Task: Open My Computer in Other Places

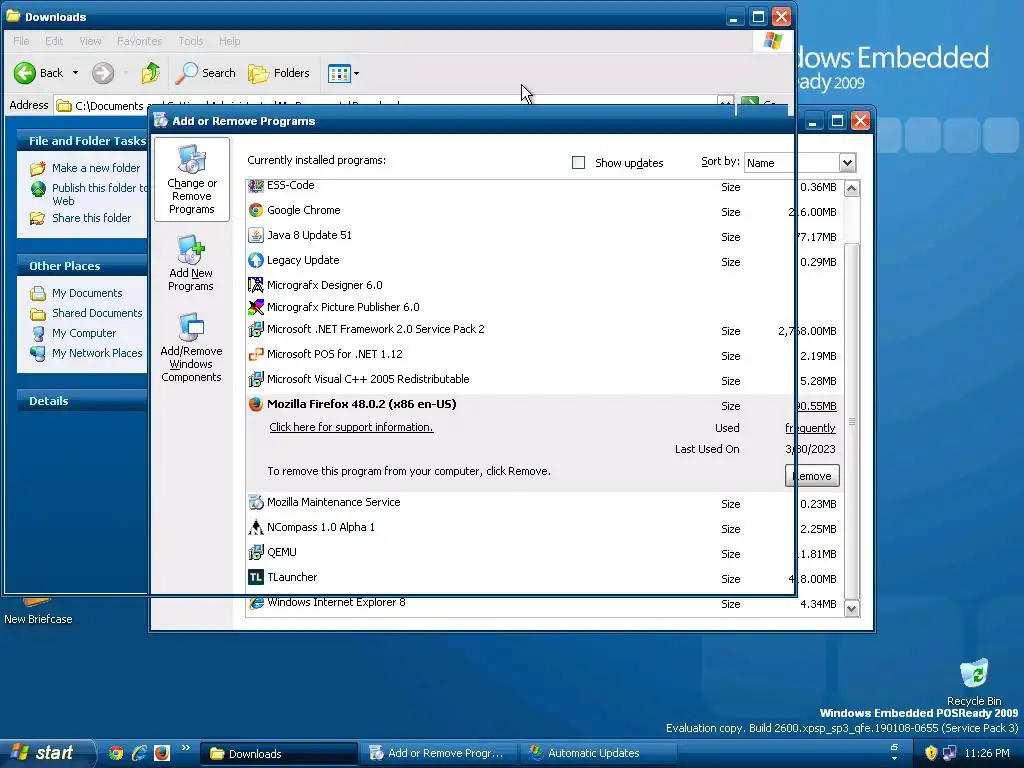Action: (84, 333)
